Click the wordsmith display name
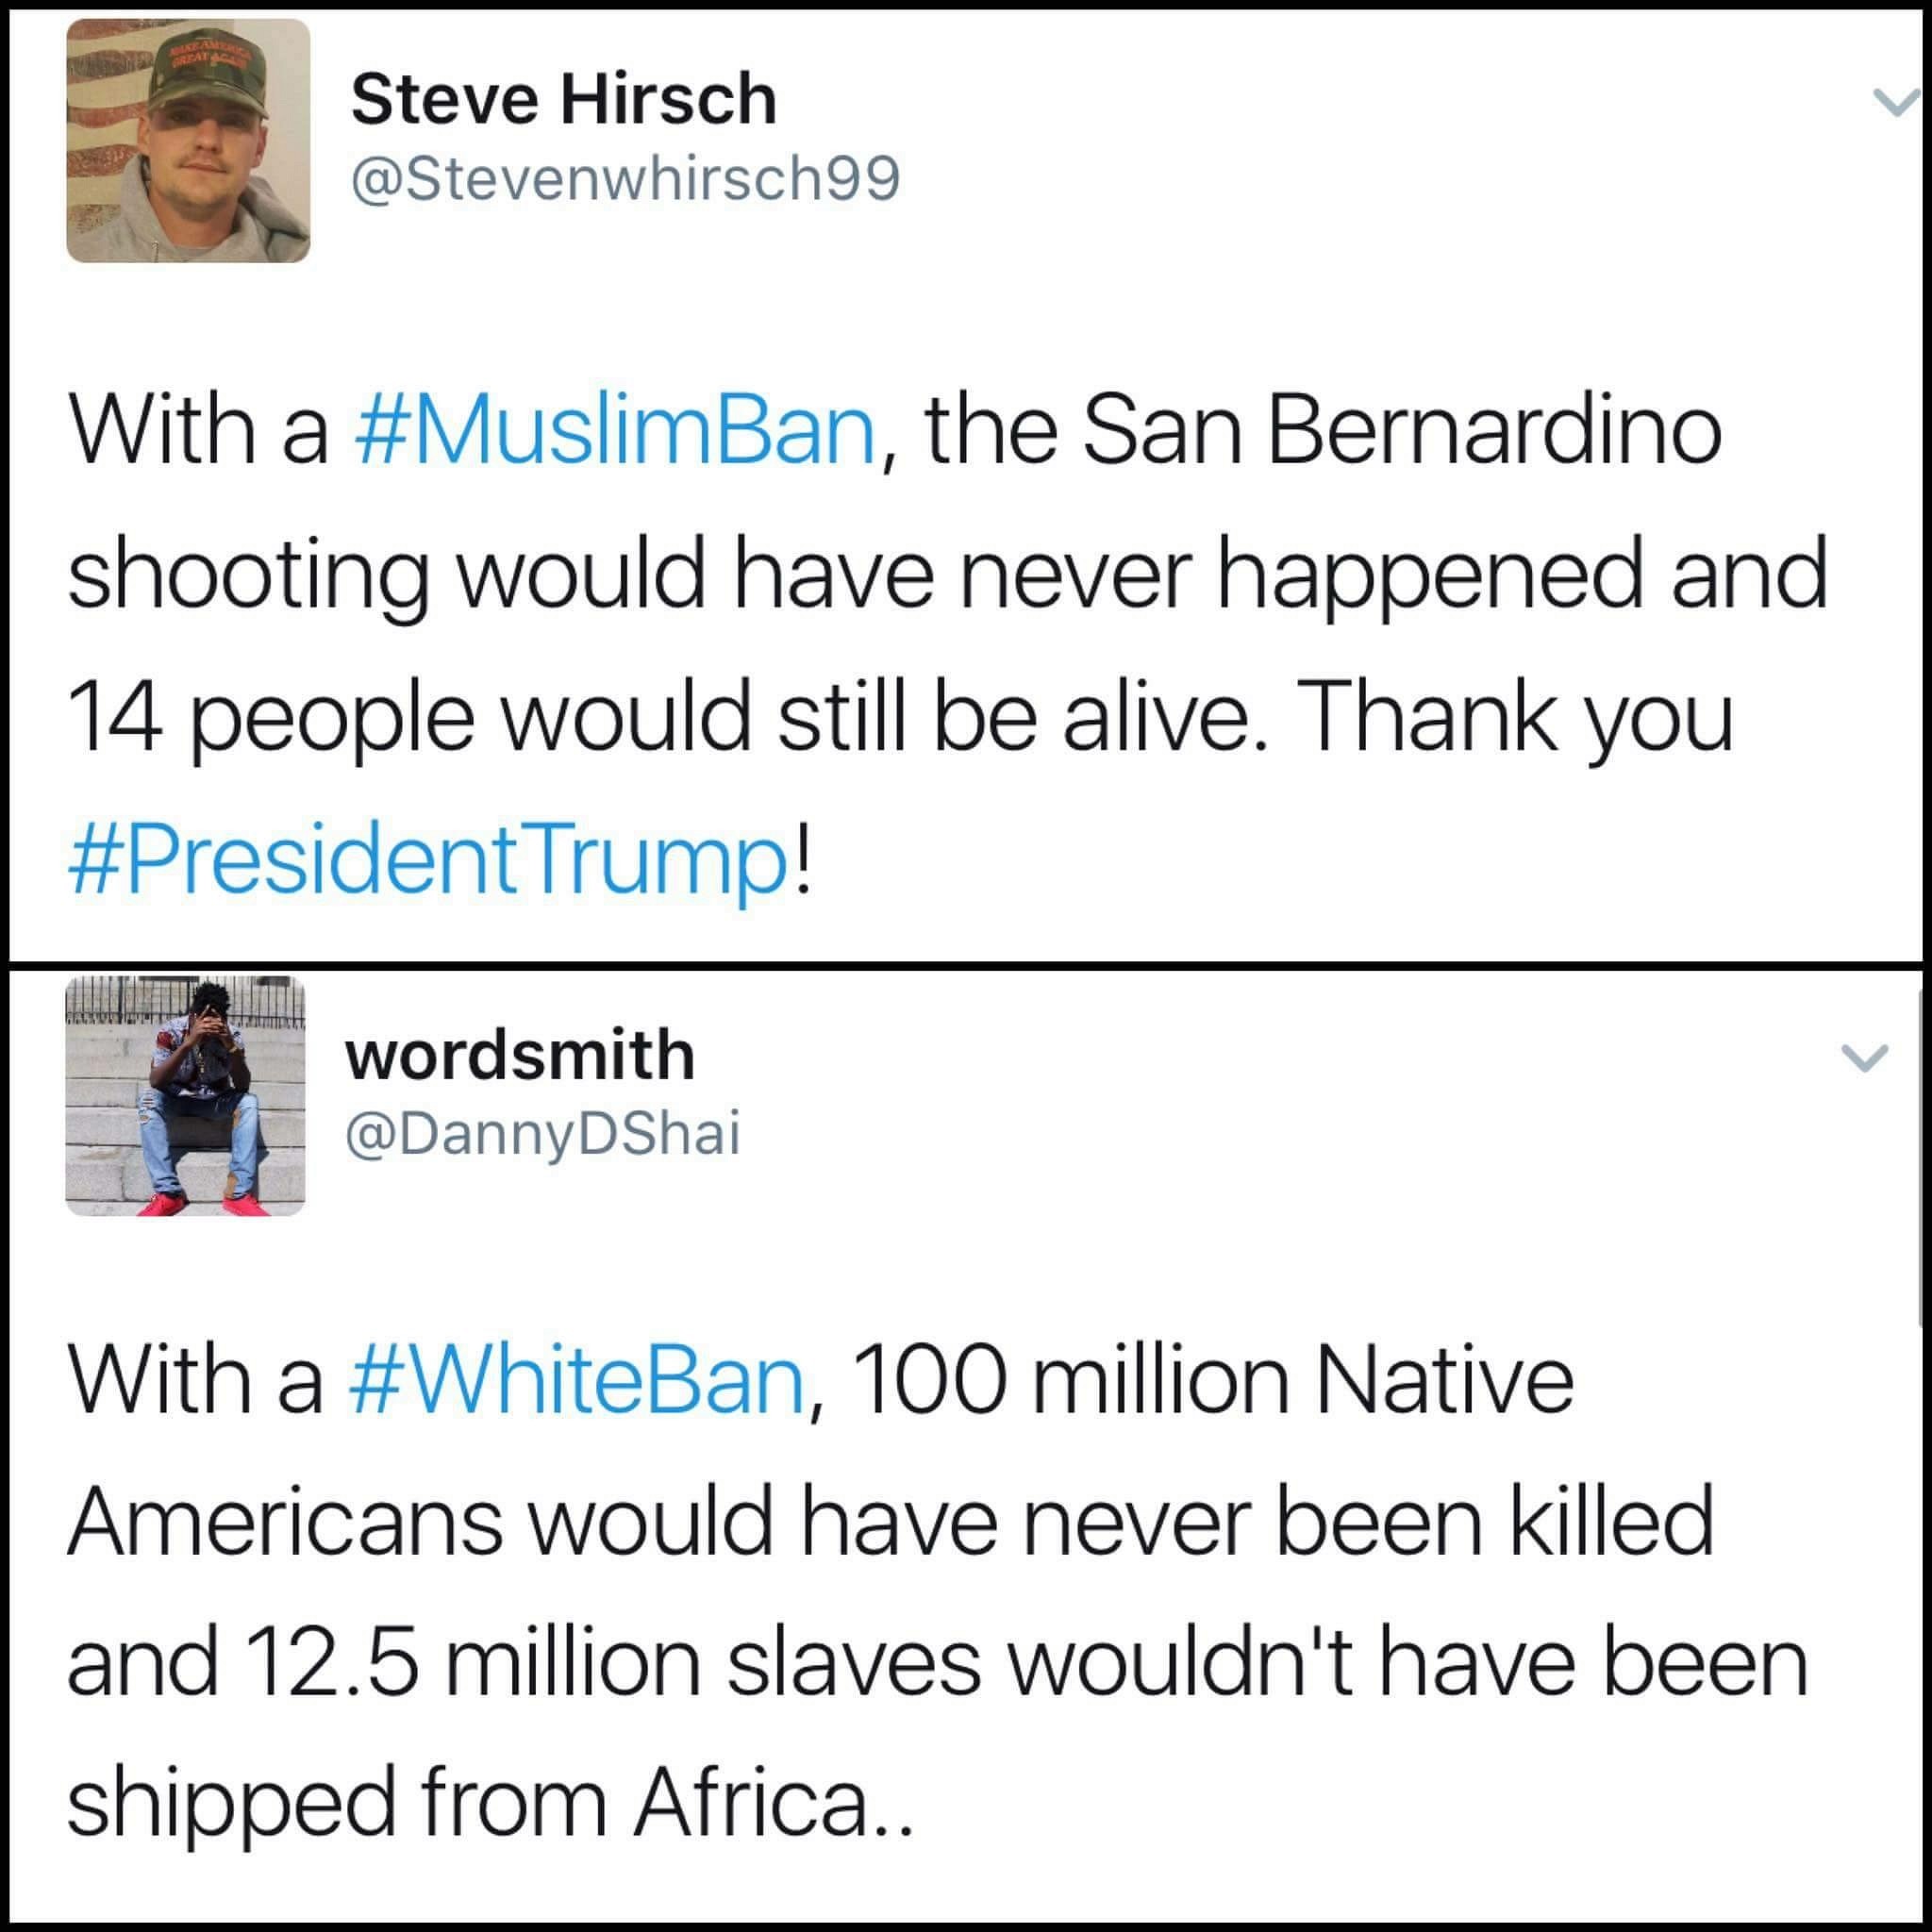The height and width of the screenshot is (1932, 1932). (520, 1055)
